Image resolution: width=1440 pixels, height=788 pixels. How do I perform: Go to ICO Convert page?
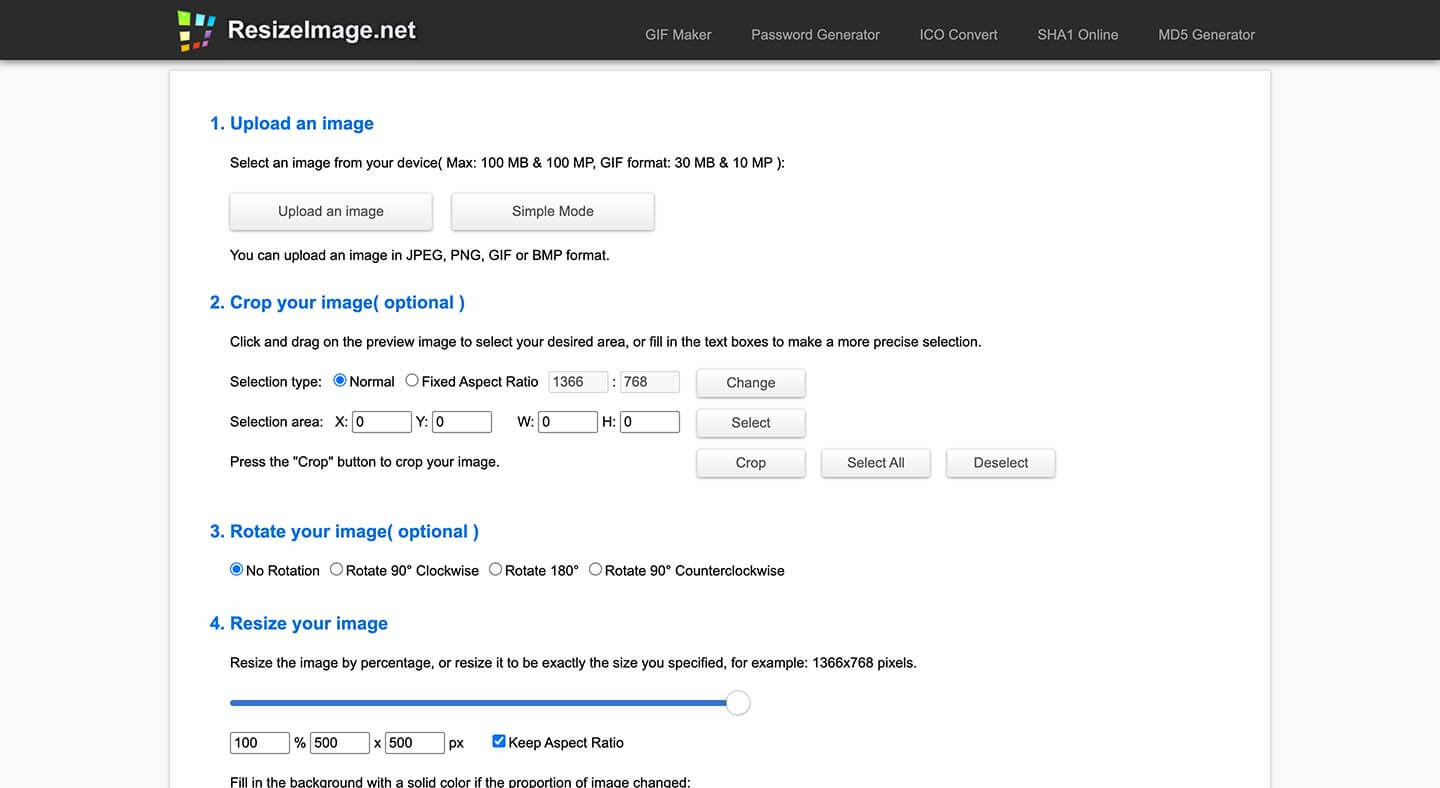(958, 34)
